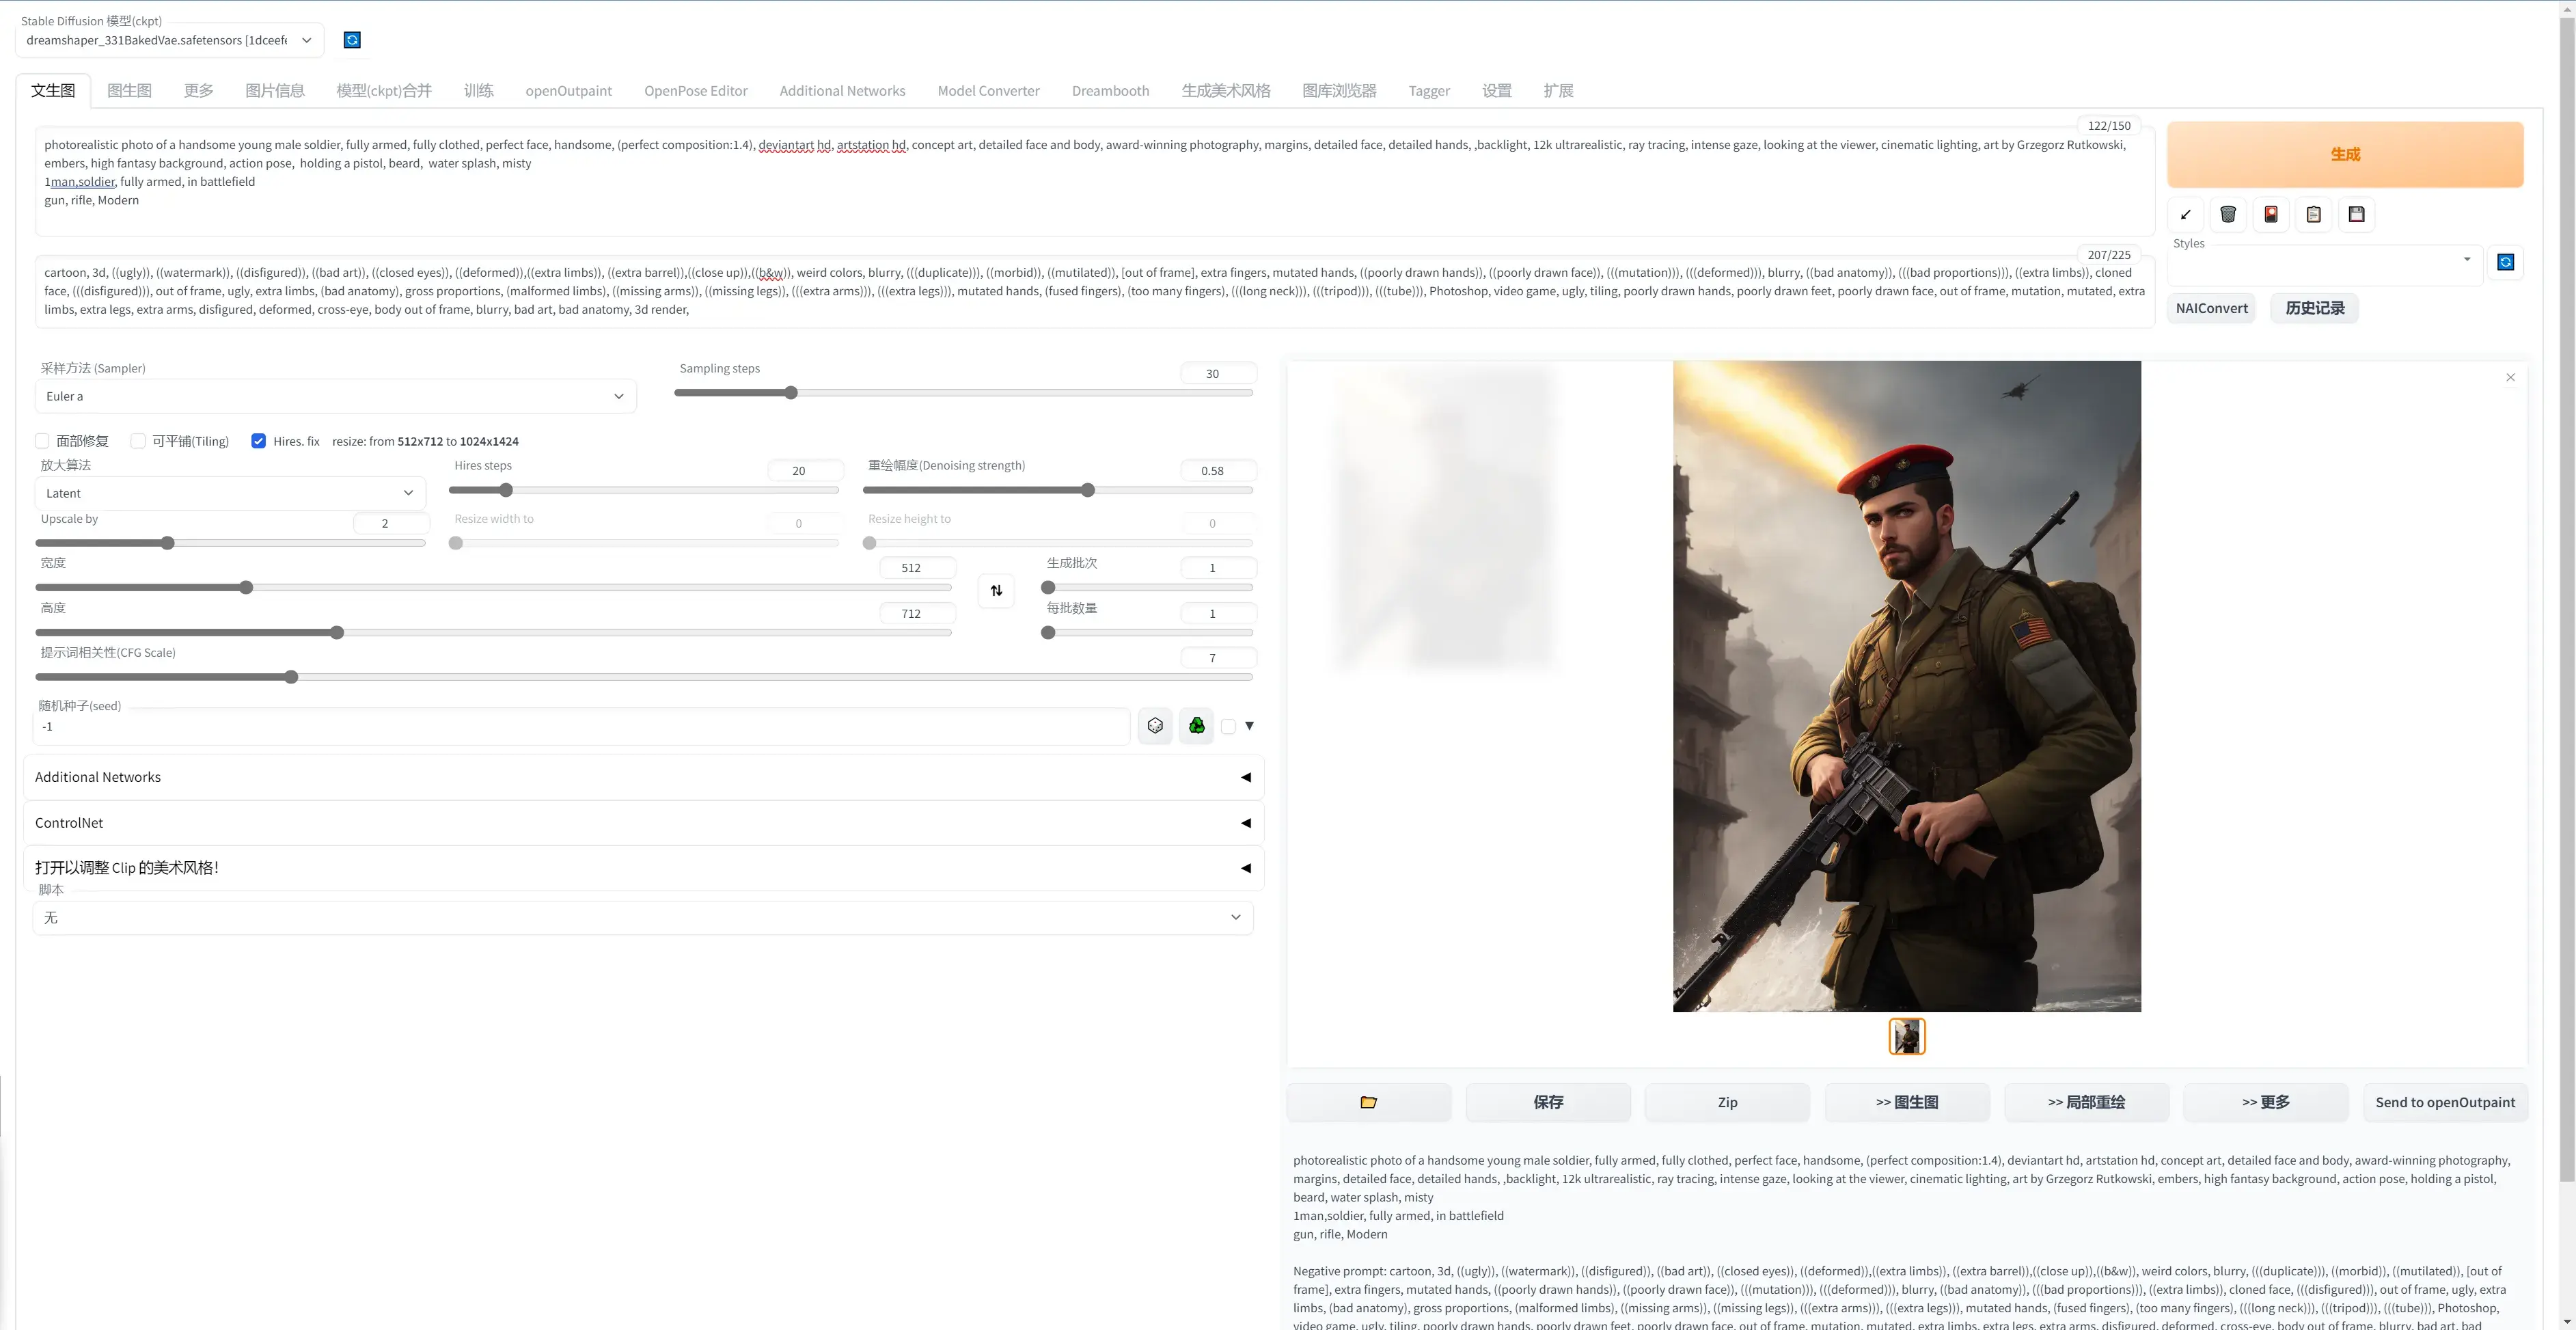
Task: Click the floppy disk save style icon
Action: [x=2357, y=214]
